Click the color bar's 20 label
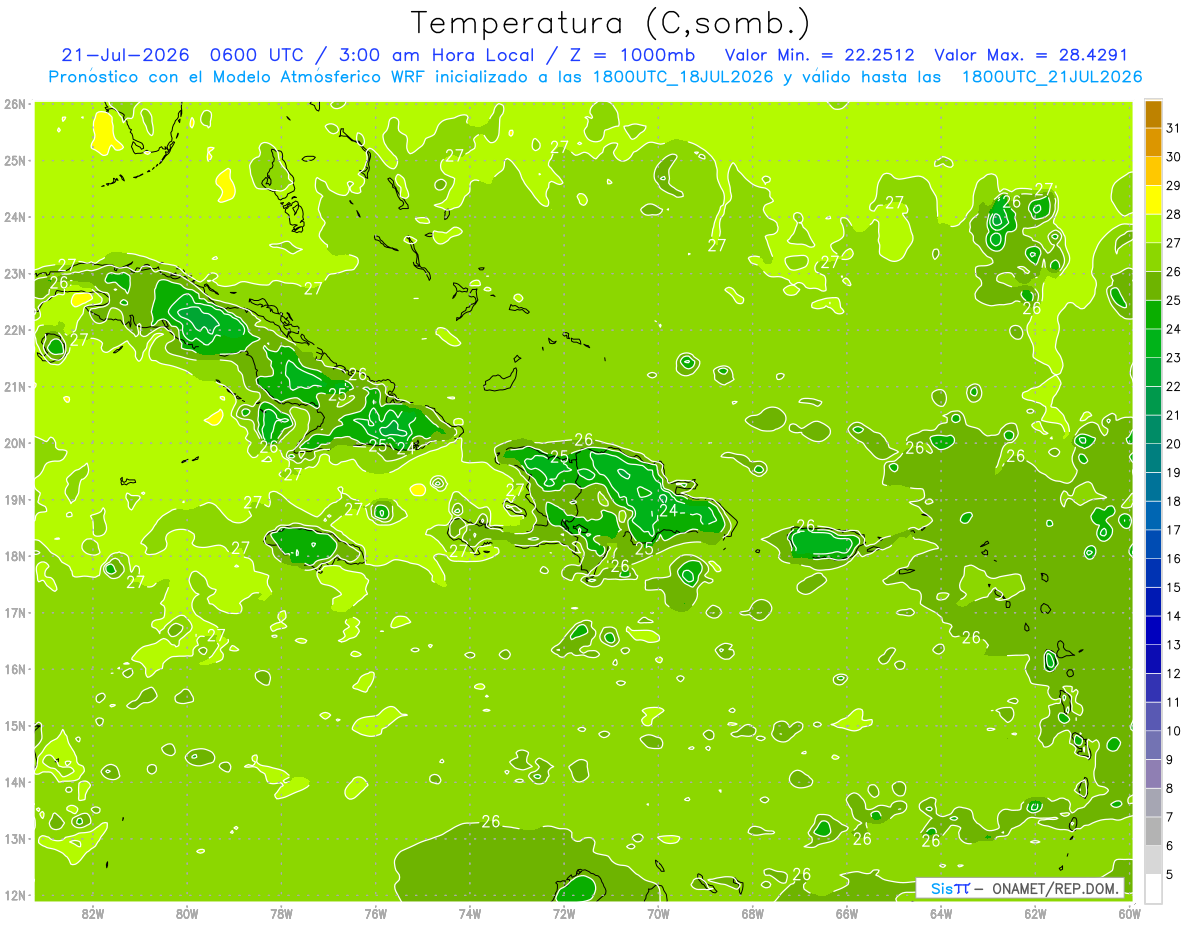The height and width of the screenshot is (927, 1200). [x=1173, y=444]
